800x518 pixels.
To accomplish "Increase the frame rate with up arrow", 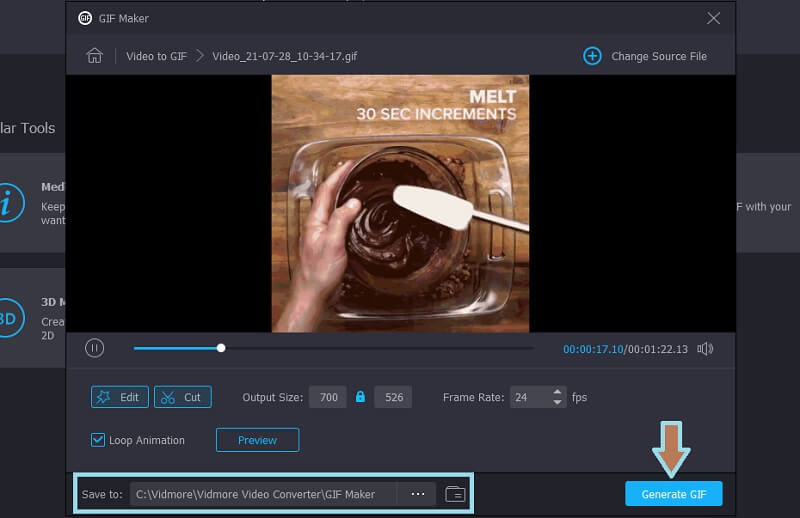I will 558,392.
